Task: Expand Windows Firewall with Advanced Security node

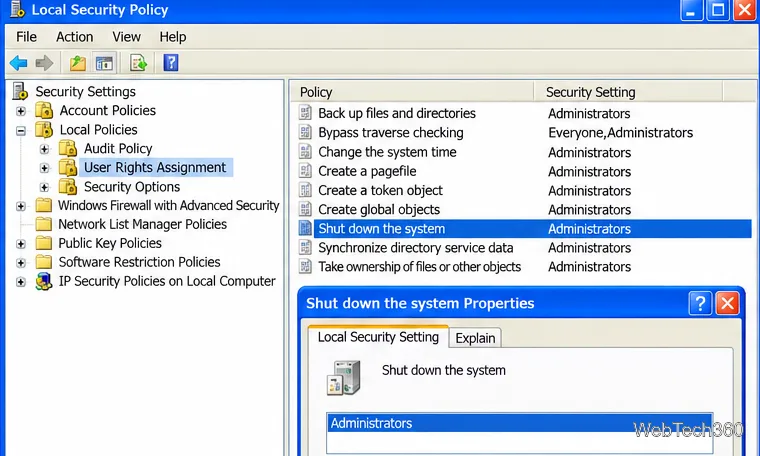Action: coord(21,206)
